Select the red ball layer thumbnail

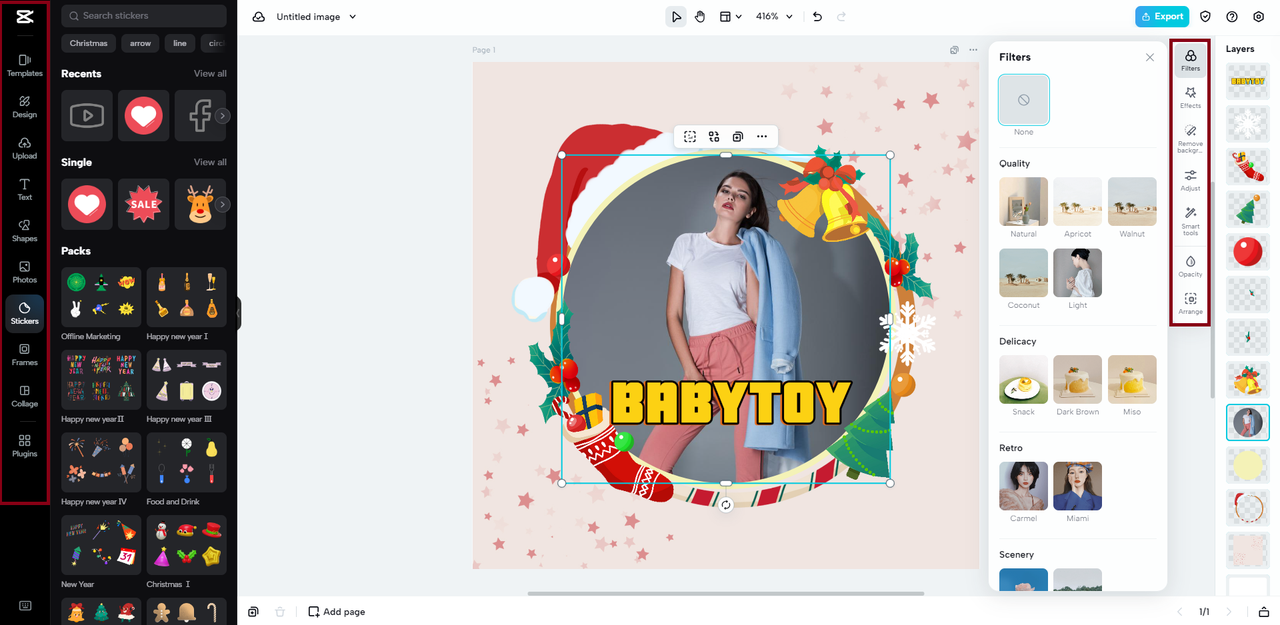click(x=1248, y=252)
